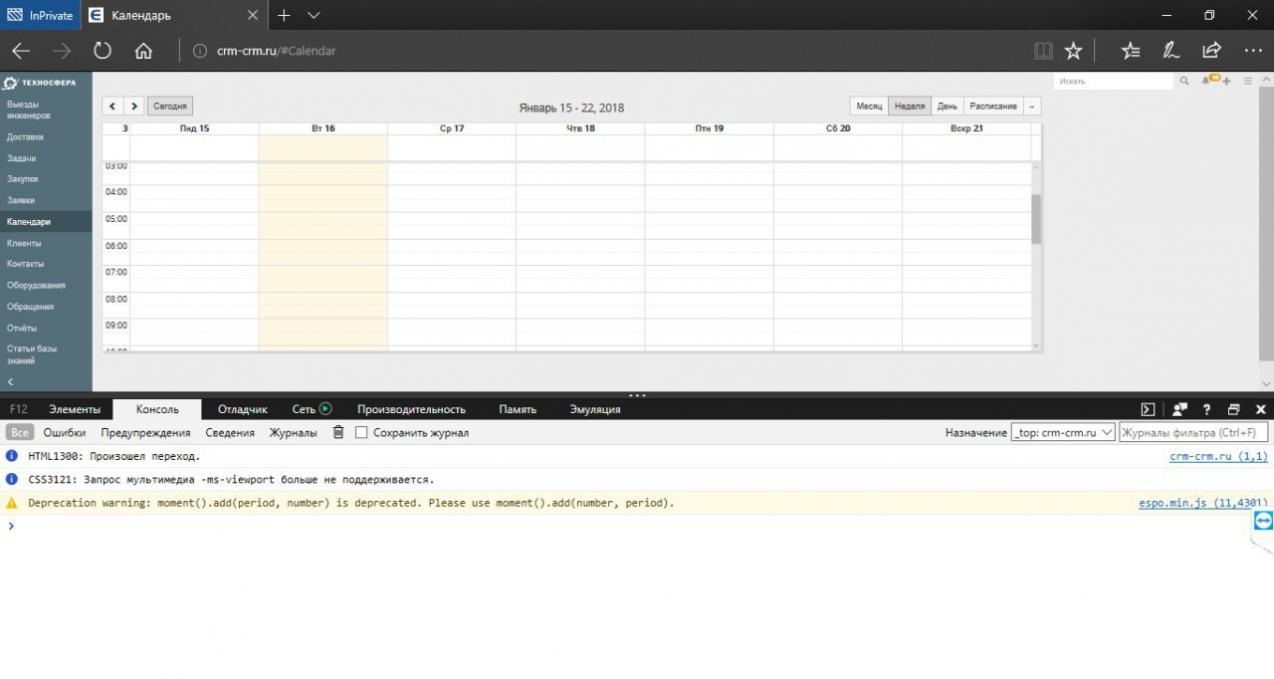
Task: Click the Сегодня button
Action: pos(170,106)
